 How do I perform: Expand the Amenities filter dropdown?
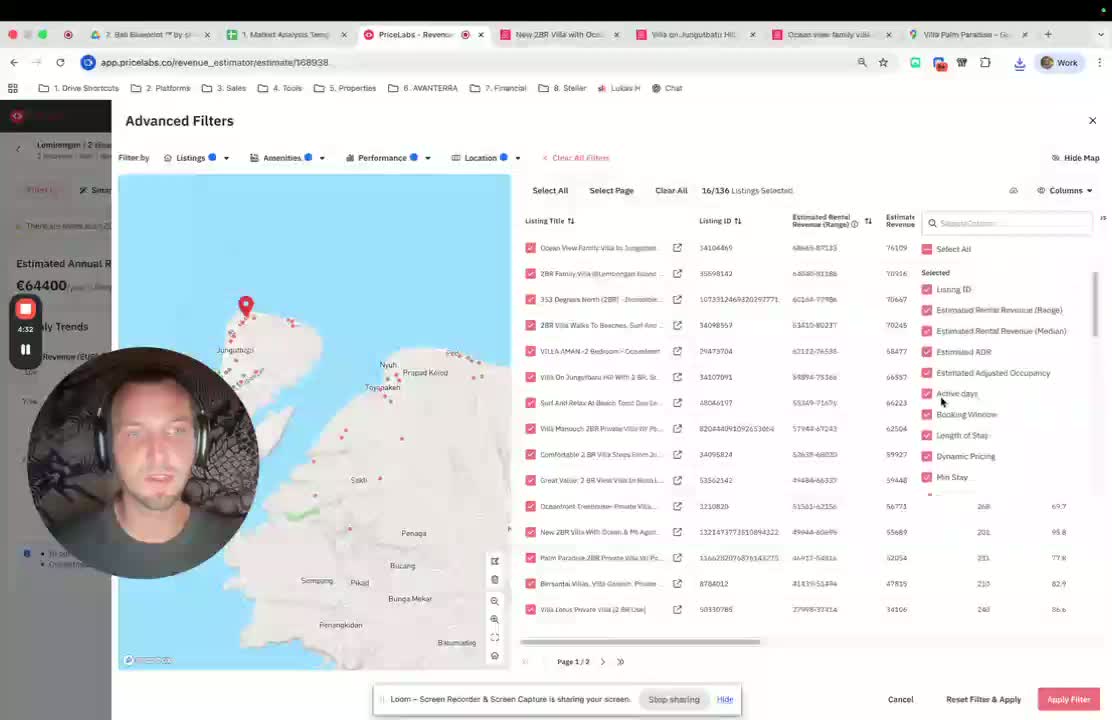(x=287, y=158)
